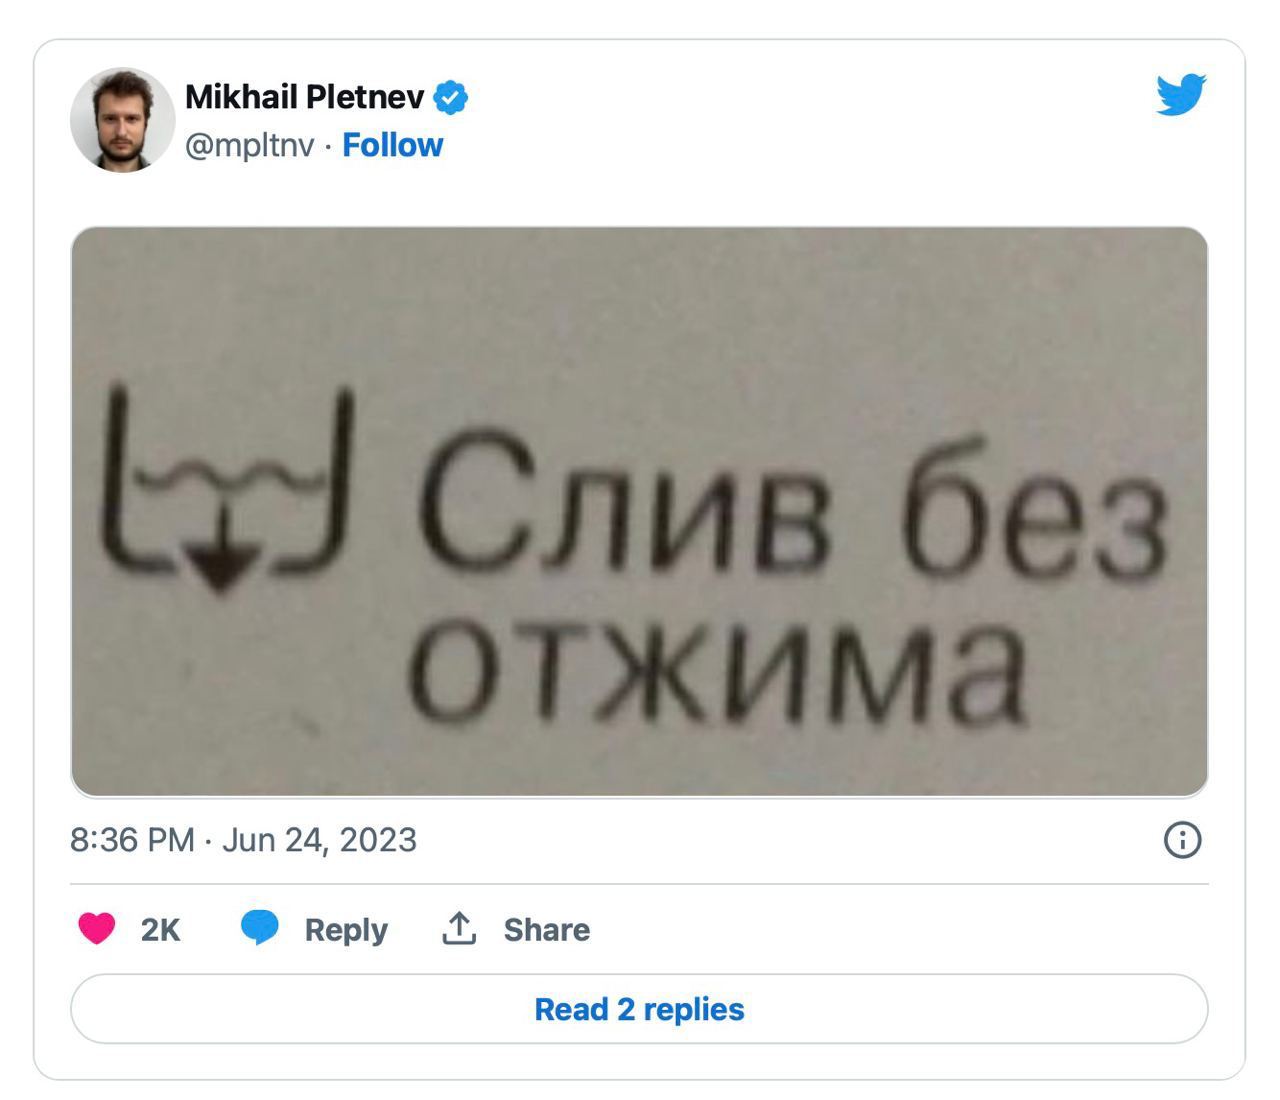Click the 2K likes count
The image size is (1280, 1100).
point(160,930)
